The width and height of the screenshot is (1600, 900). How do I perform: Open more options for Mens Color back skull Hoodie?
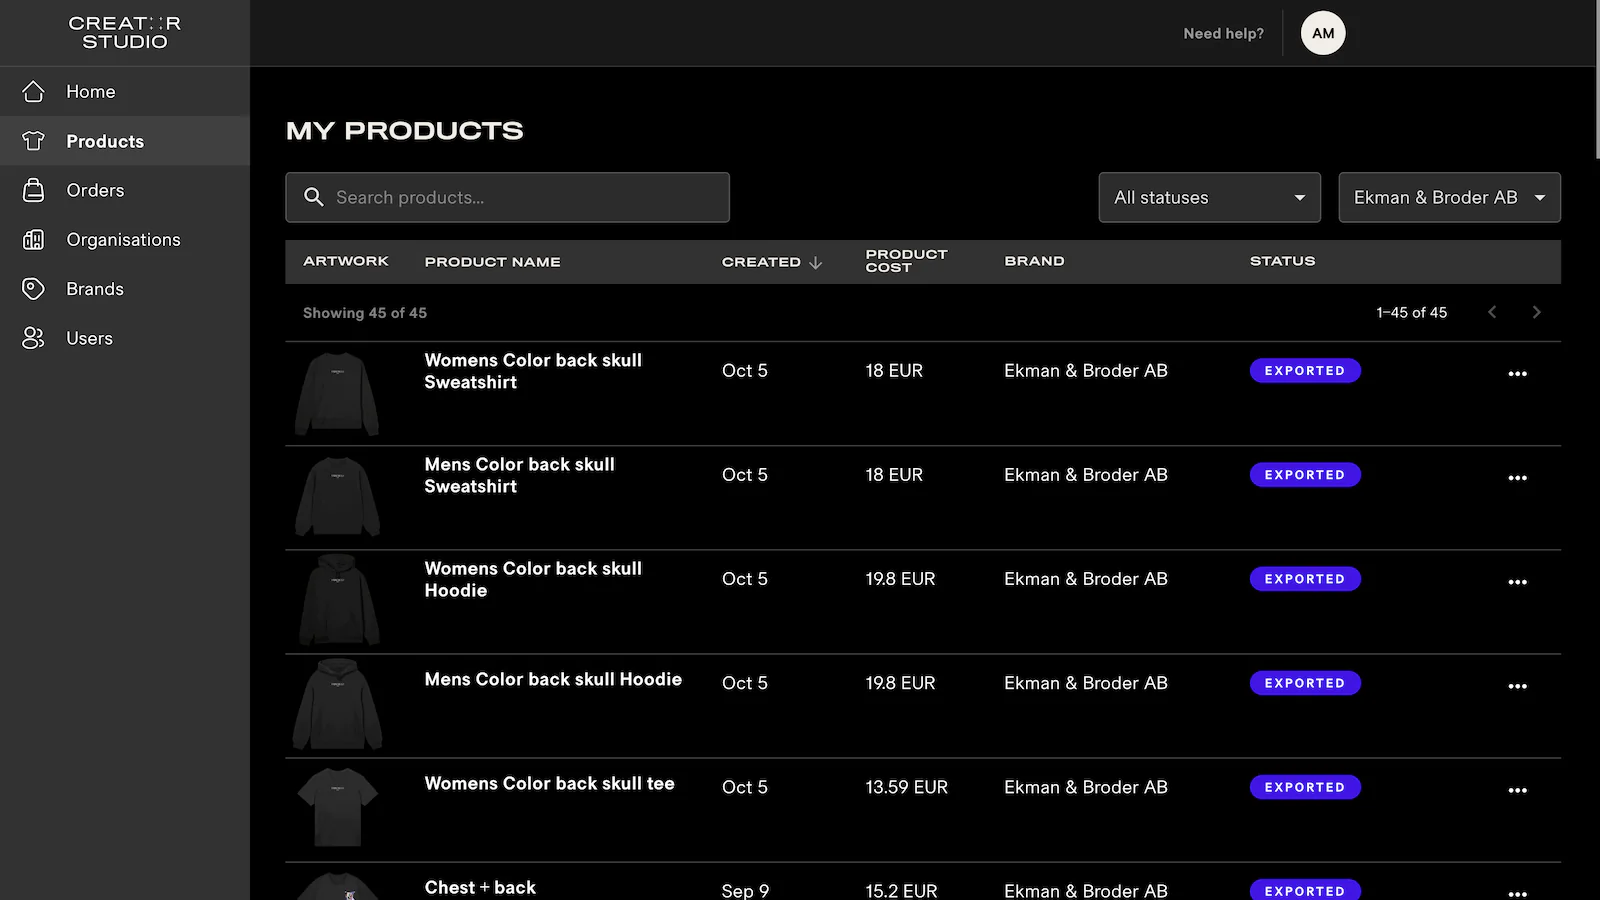pyautogui.click(x=1518, y=685)
